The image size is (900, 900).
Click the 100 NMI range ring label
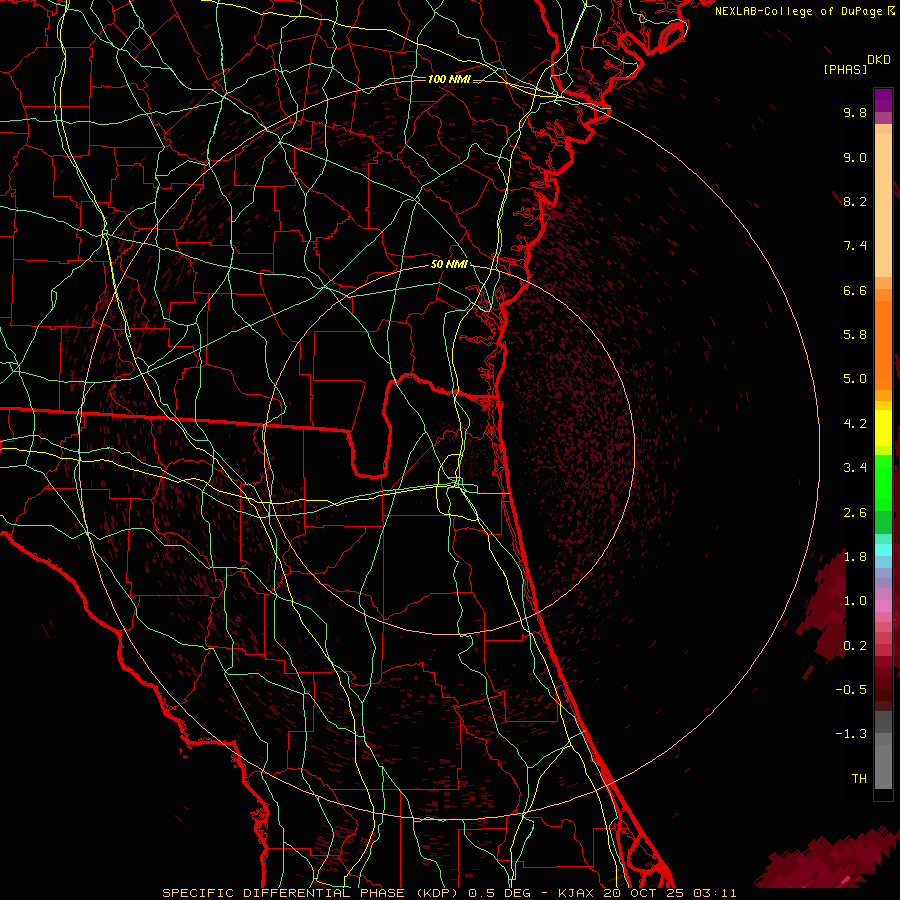[x=448, y=79]
